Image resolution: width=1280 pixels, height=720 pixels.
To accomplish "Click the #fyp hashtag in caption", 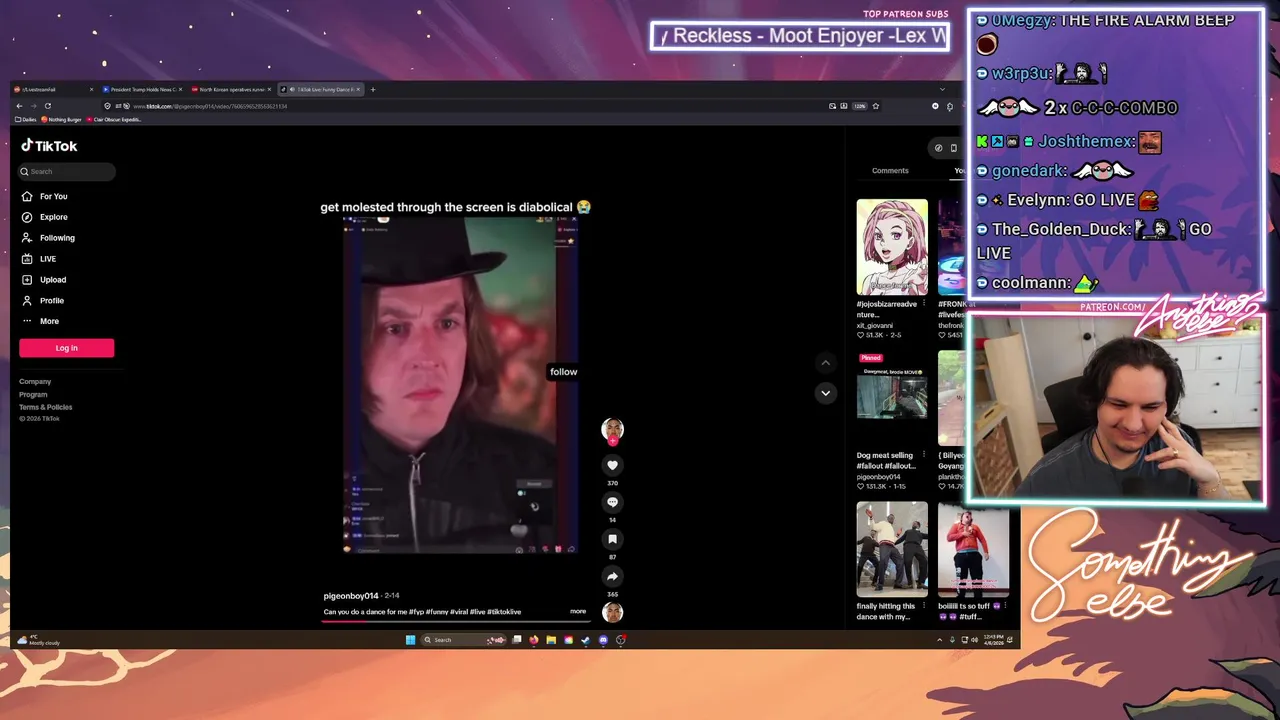I will (x=416, y=611).
